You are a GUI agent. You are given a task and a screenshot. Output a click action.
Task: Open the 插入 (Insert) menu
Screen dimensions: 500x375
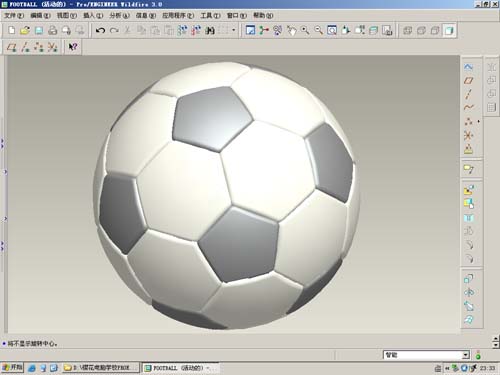pos(93,15)
